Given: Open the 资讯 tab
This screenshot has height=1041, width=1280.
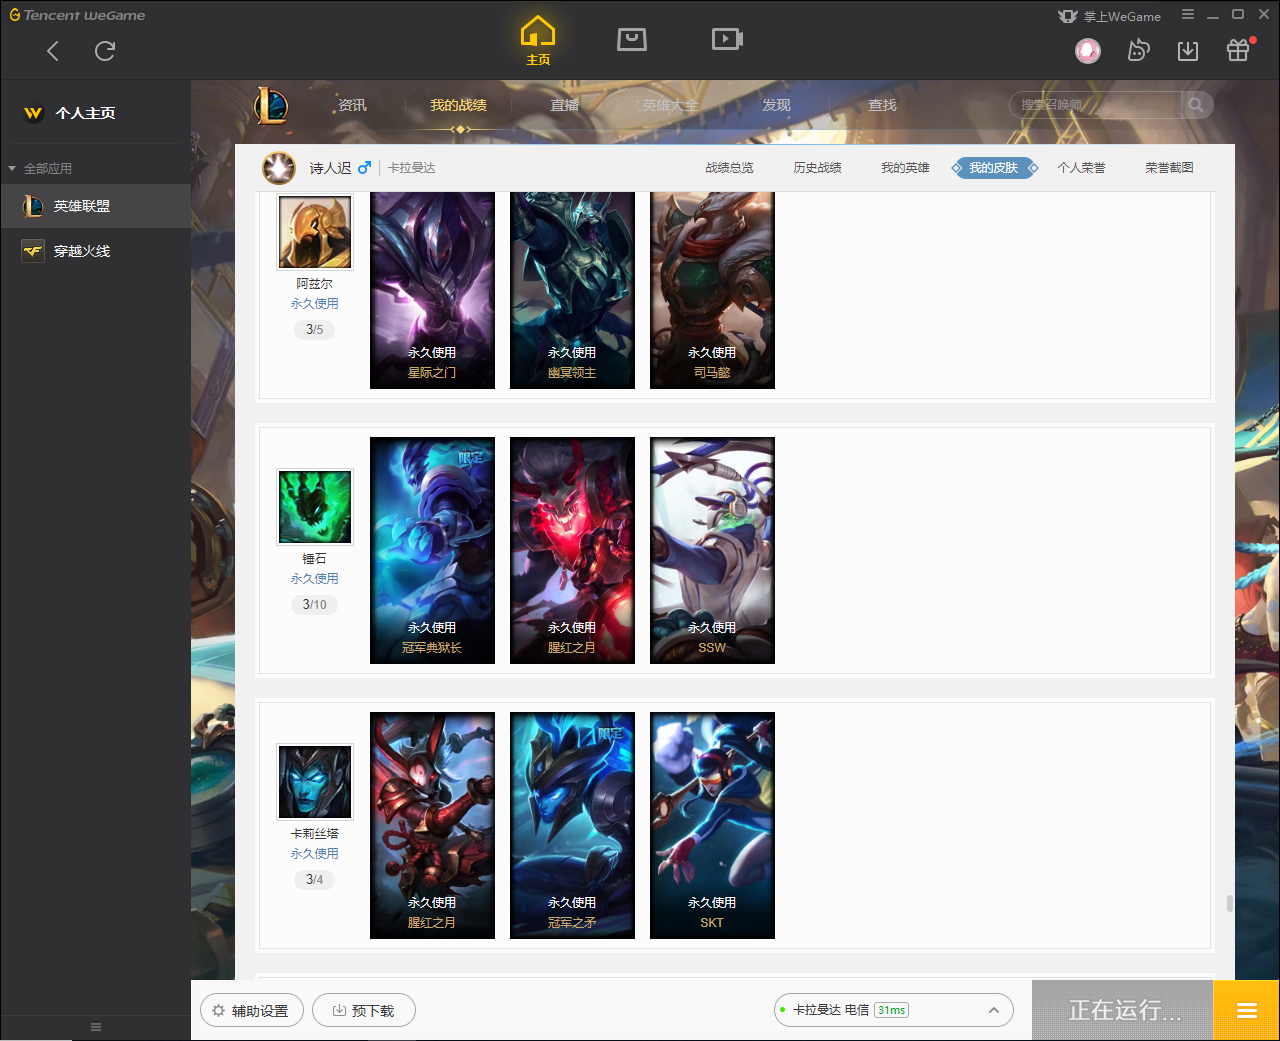Looking at the screenshot, I should point(352,105).
